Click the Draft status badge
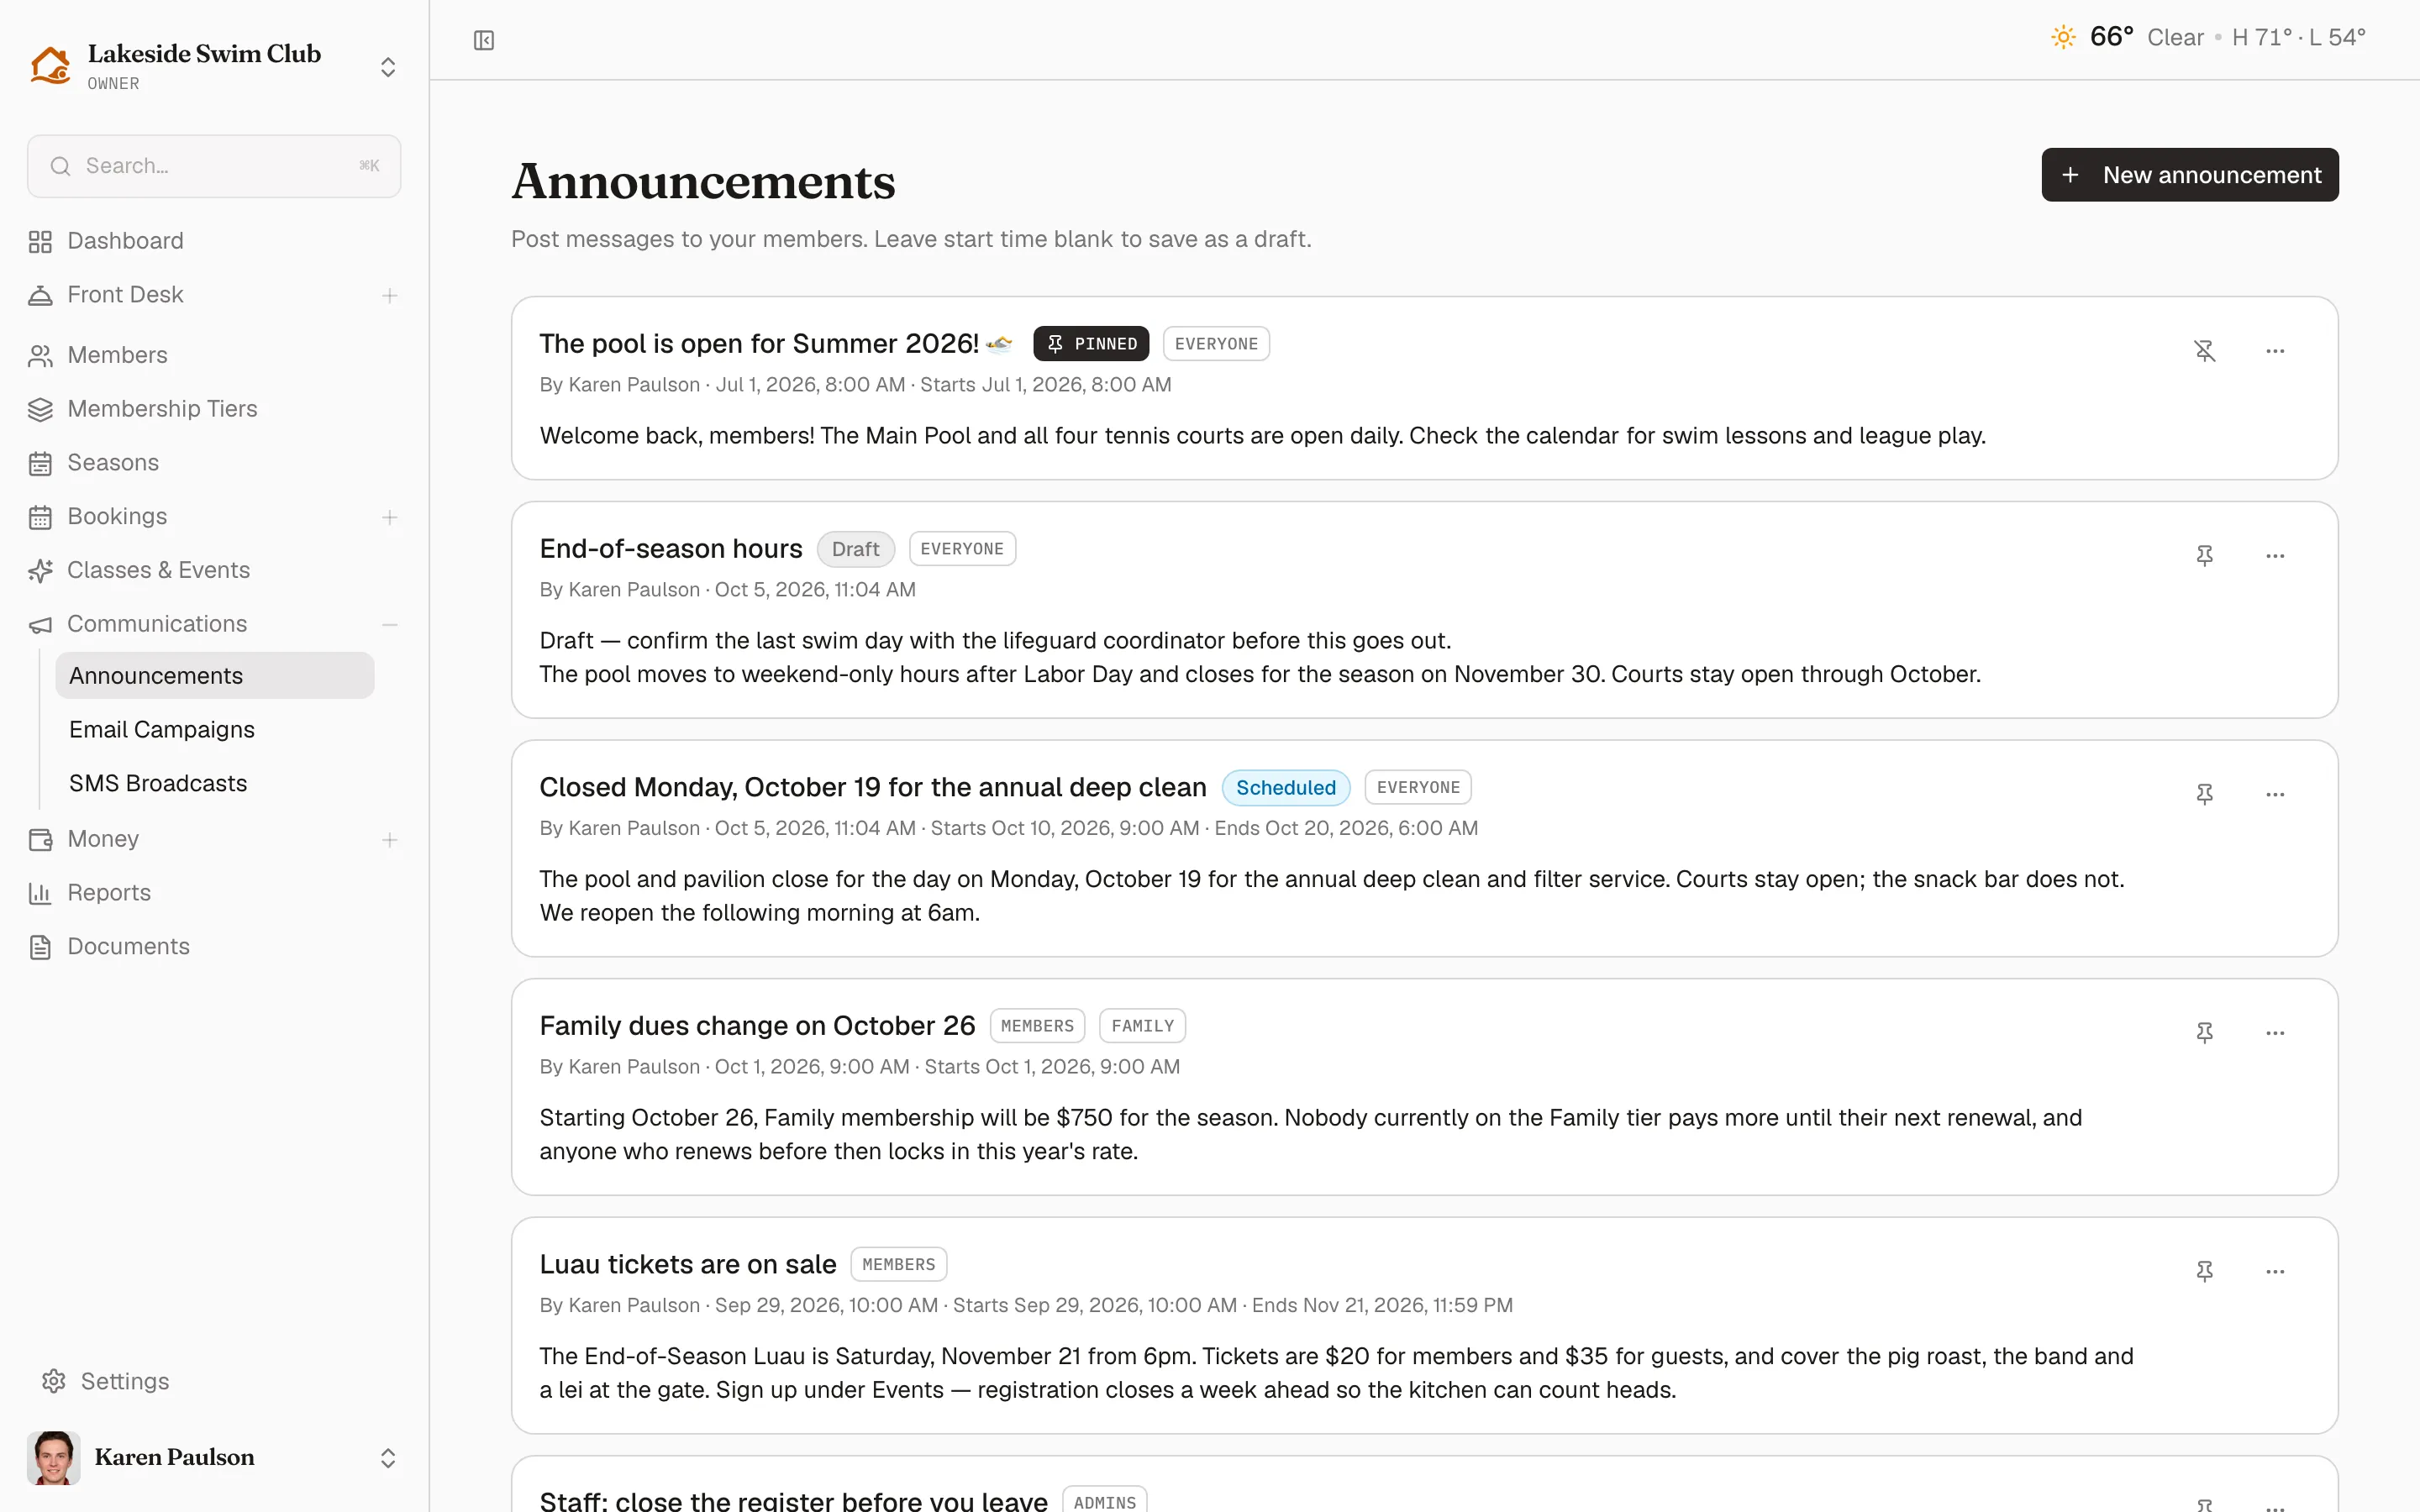Screen dimensions: 2420x1512 [855, 549]
